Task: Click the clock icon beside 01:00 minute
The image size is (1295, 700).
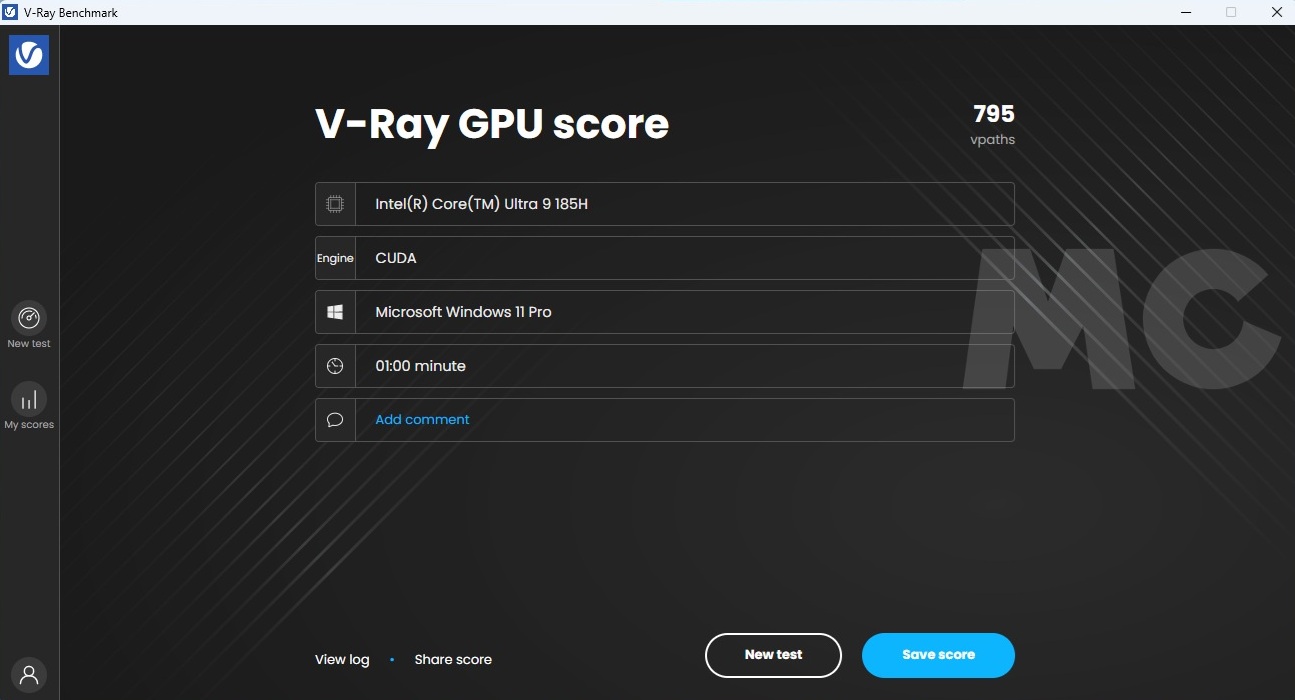Action: pos(335,366)
